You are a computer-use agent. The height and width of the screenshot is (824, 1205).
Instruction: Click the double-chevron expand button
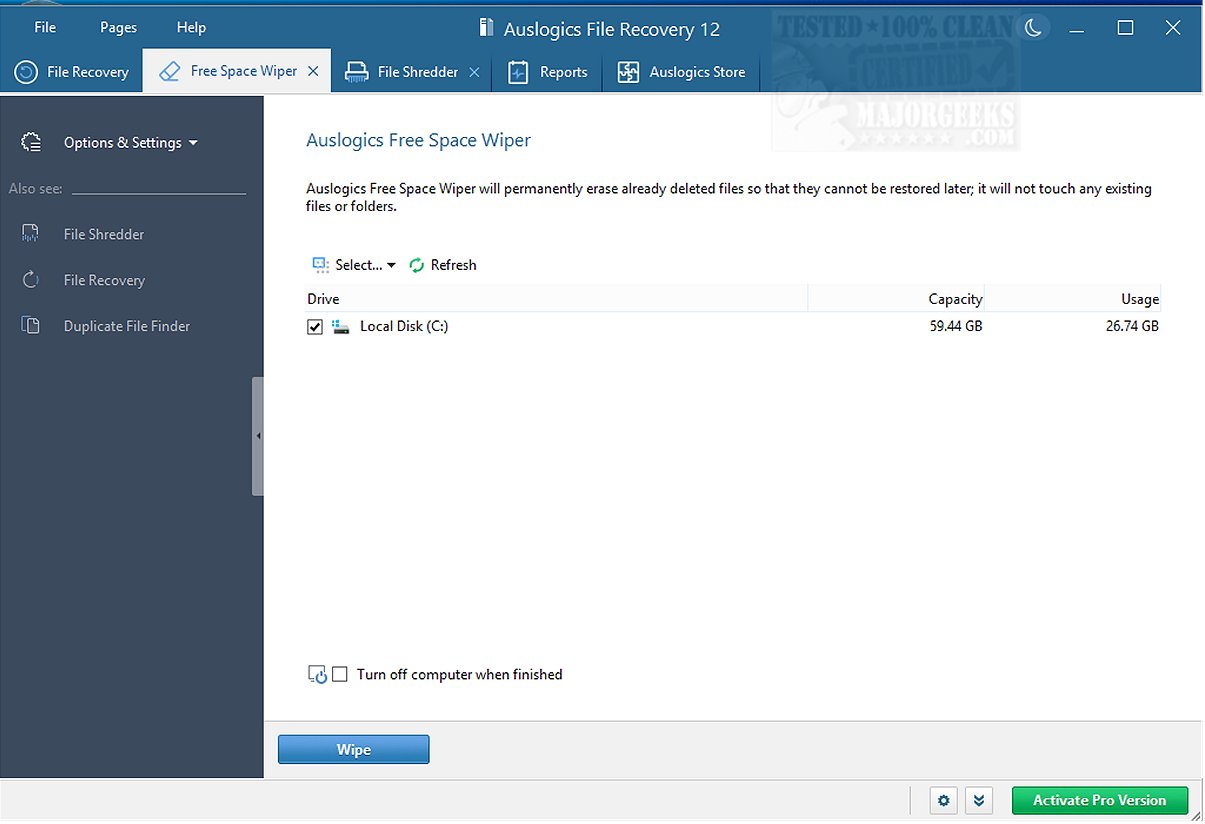tap(979, 800)
